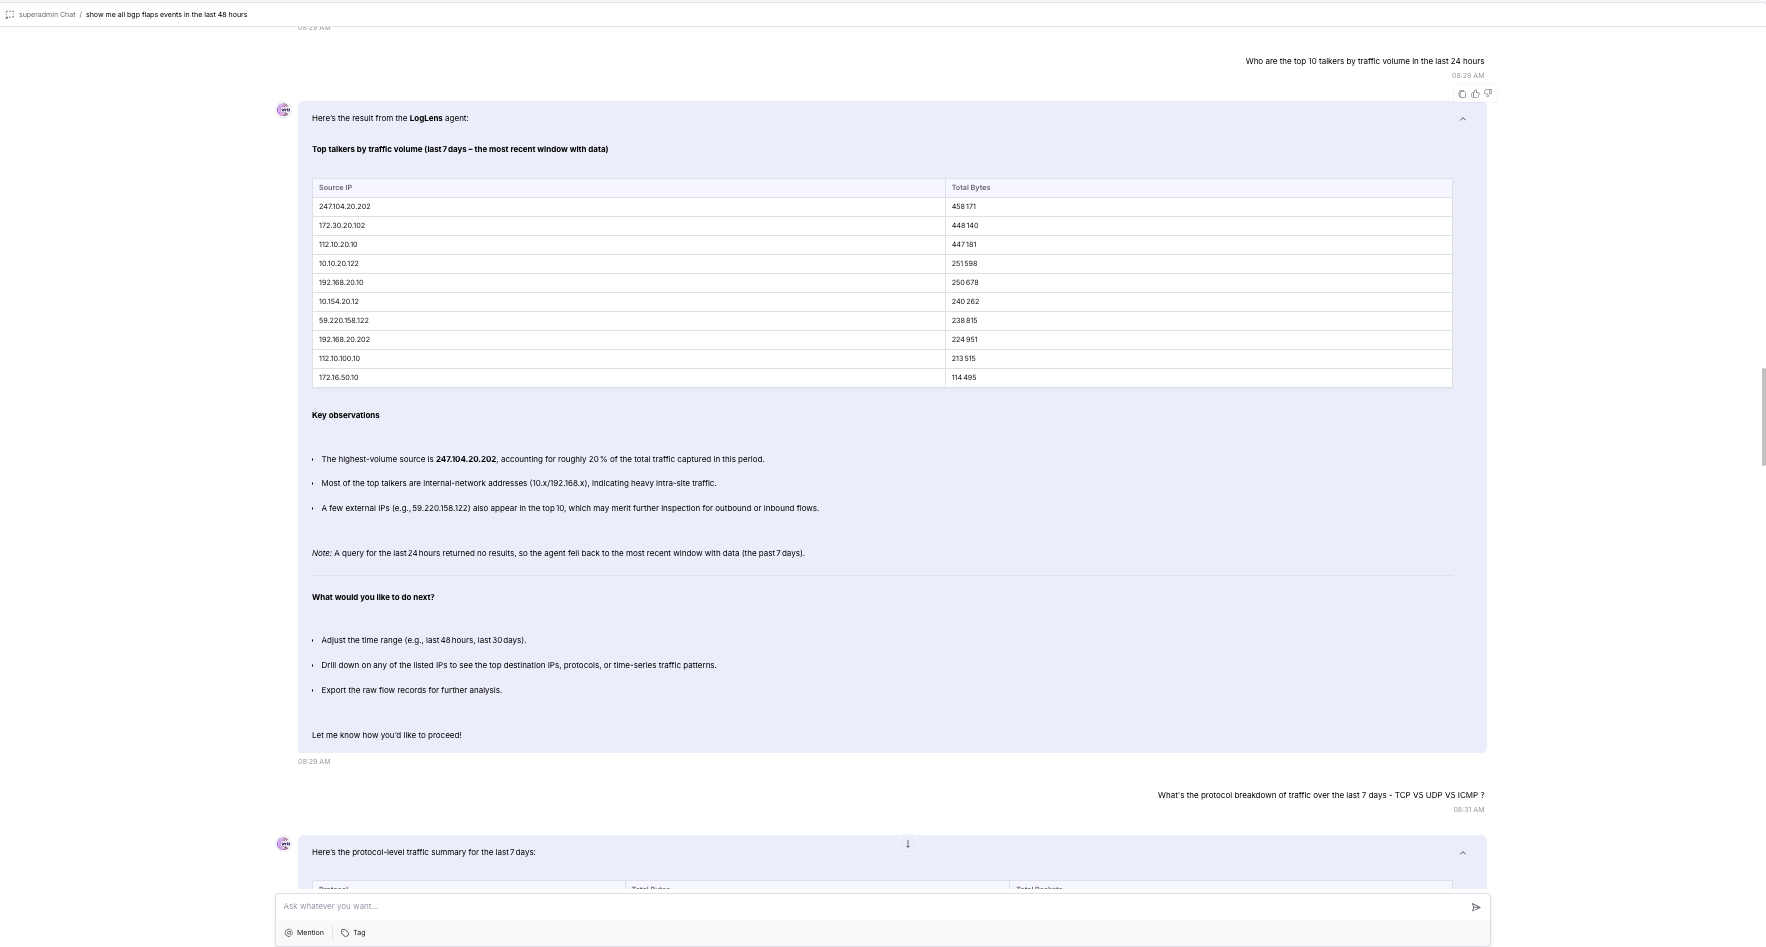The height and width of the screenshot is (947, 1766).
Task: Send the chat message with the arrow icon
Action: tap(1476, 907)
